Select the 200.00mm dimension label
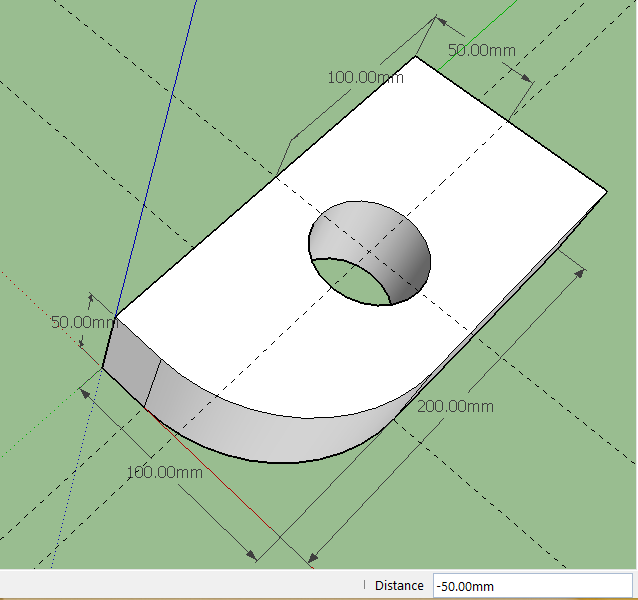The width and height of the screenshot is (638, 600). tap(456, 406)
